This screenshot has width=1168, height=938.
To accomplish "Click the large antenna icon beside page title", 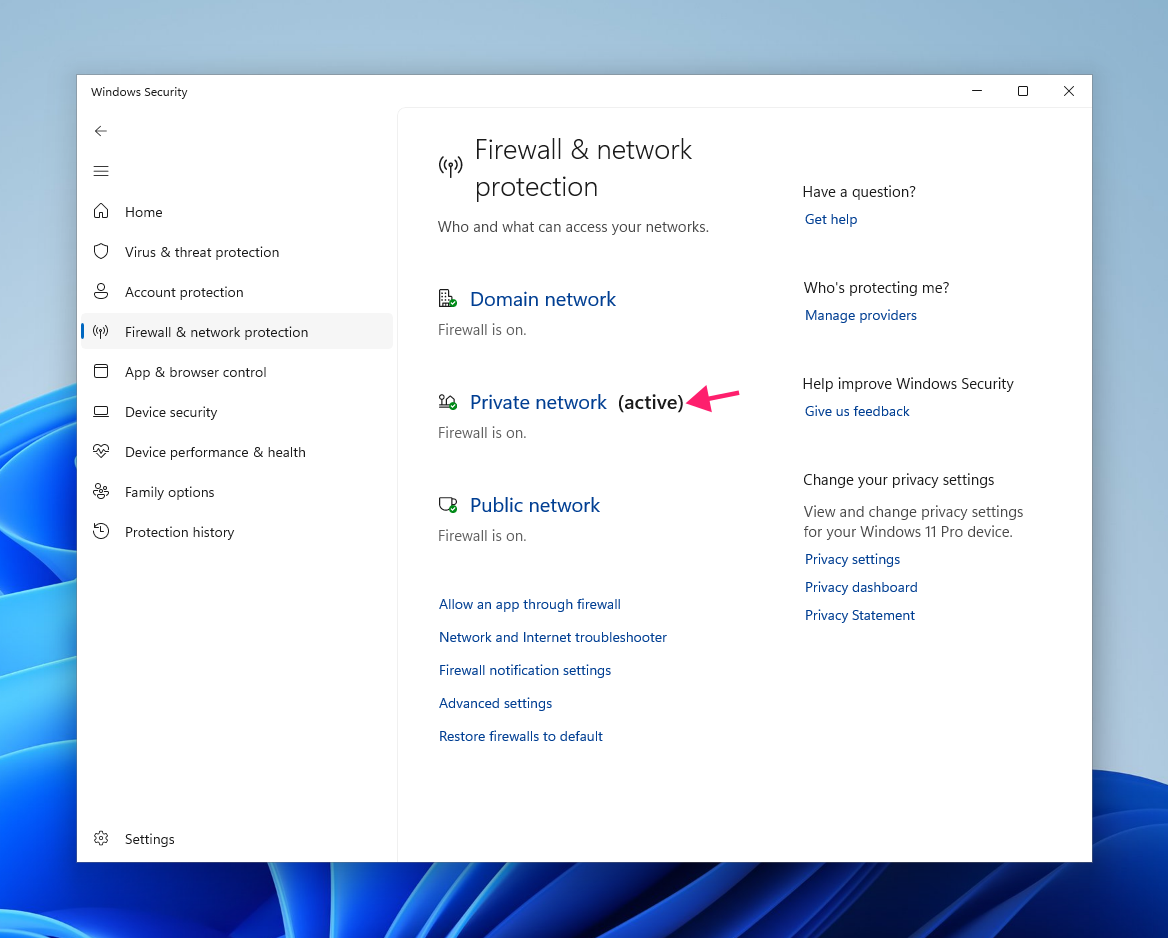I will [450, 166].
